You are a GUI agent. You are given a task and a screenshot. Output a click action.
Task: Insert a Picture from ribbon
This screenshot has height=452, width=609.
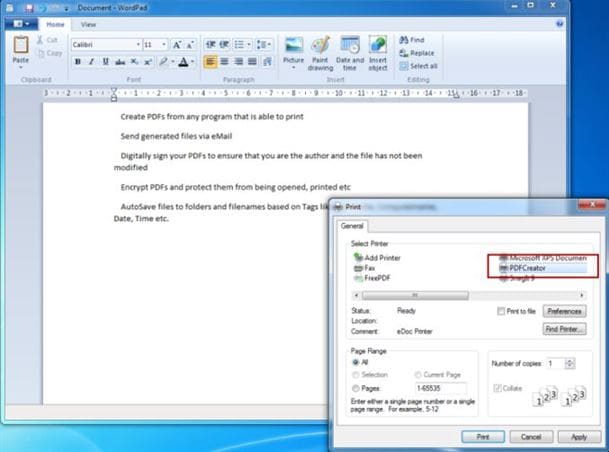point(294,54)
